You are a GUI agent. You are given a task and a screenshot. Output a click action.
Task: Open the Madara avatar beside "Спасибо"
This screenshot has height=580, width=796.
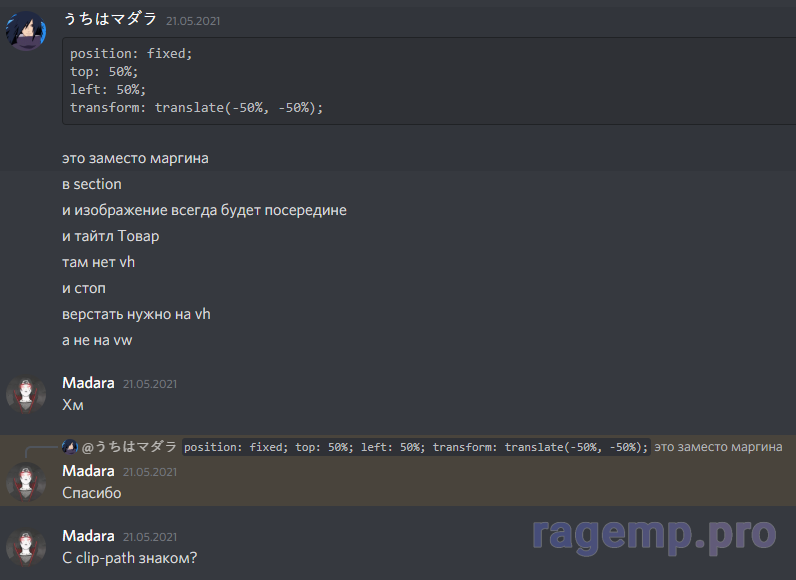[x=25, y=482]
